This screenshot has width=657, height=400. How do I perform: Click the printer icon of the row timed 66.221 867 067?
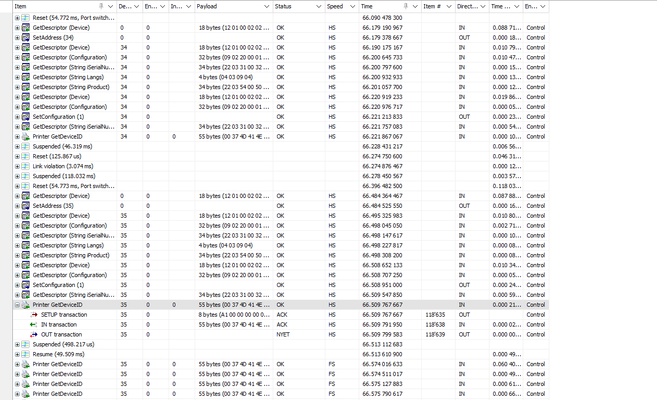click(26, 137)
